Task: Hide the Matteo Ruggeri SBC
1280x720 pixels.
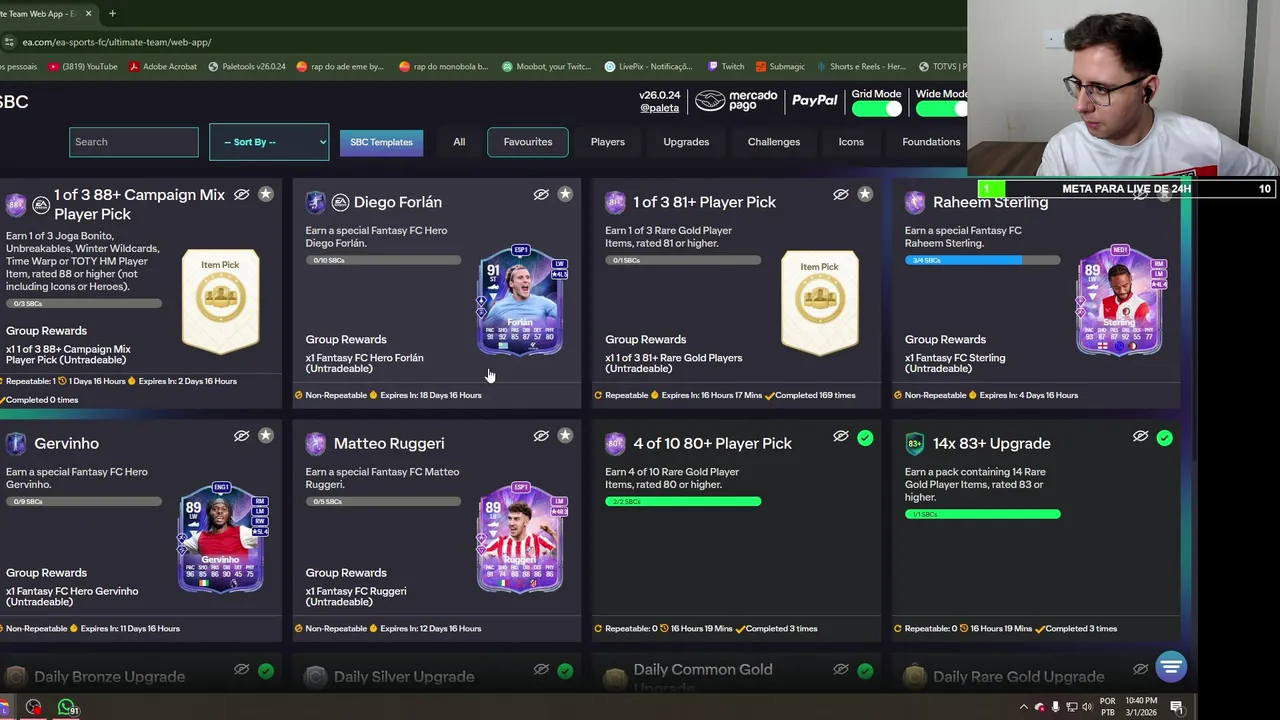Action: pos(541,436)
